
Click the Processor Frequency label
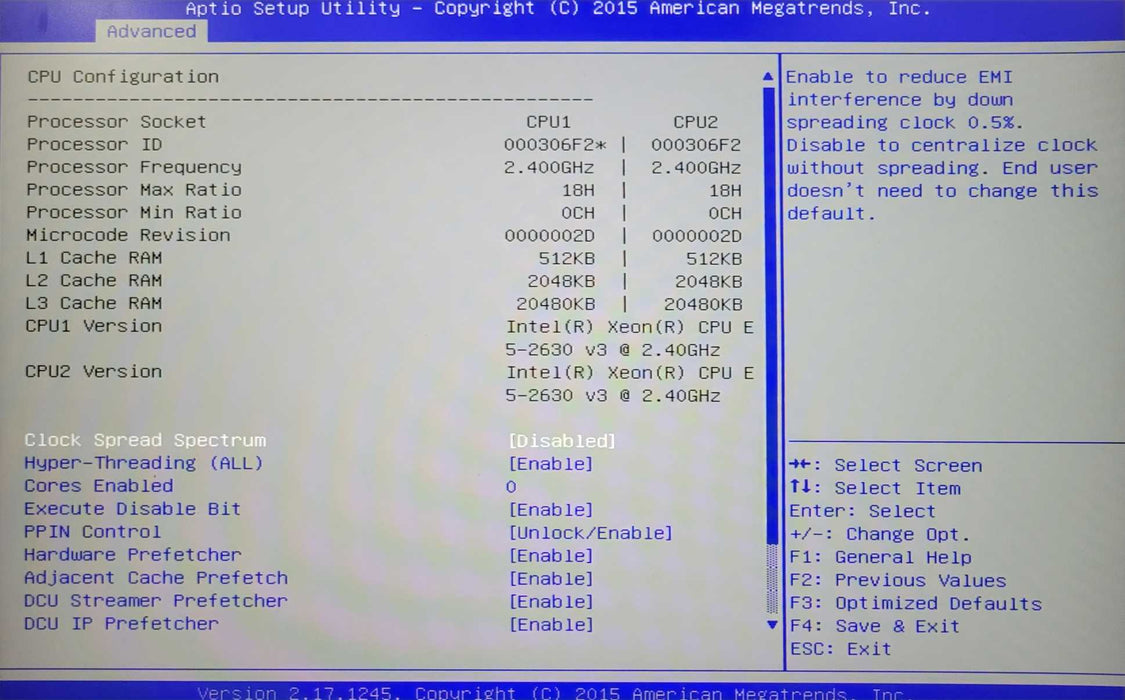134,167
